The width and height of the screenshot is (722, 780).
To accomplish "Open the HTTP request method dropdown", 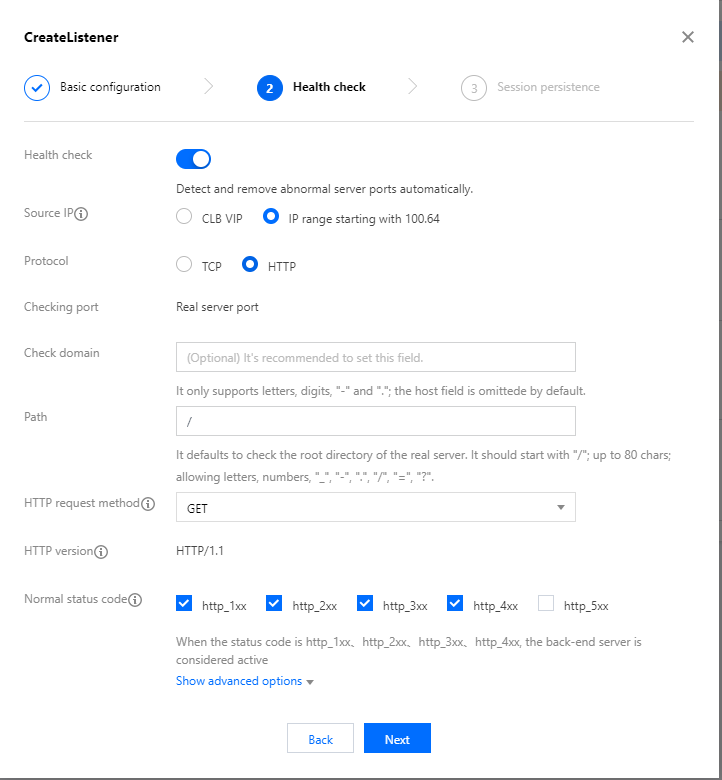I will [x=375, y=508].
